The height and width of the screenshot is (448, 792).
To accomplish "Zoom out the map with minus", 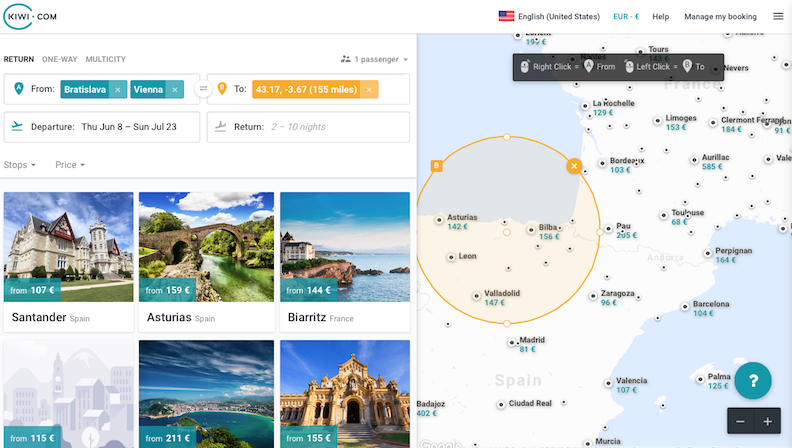I will [740, 421].
